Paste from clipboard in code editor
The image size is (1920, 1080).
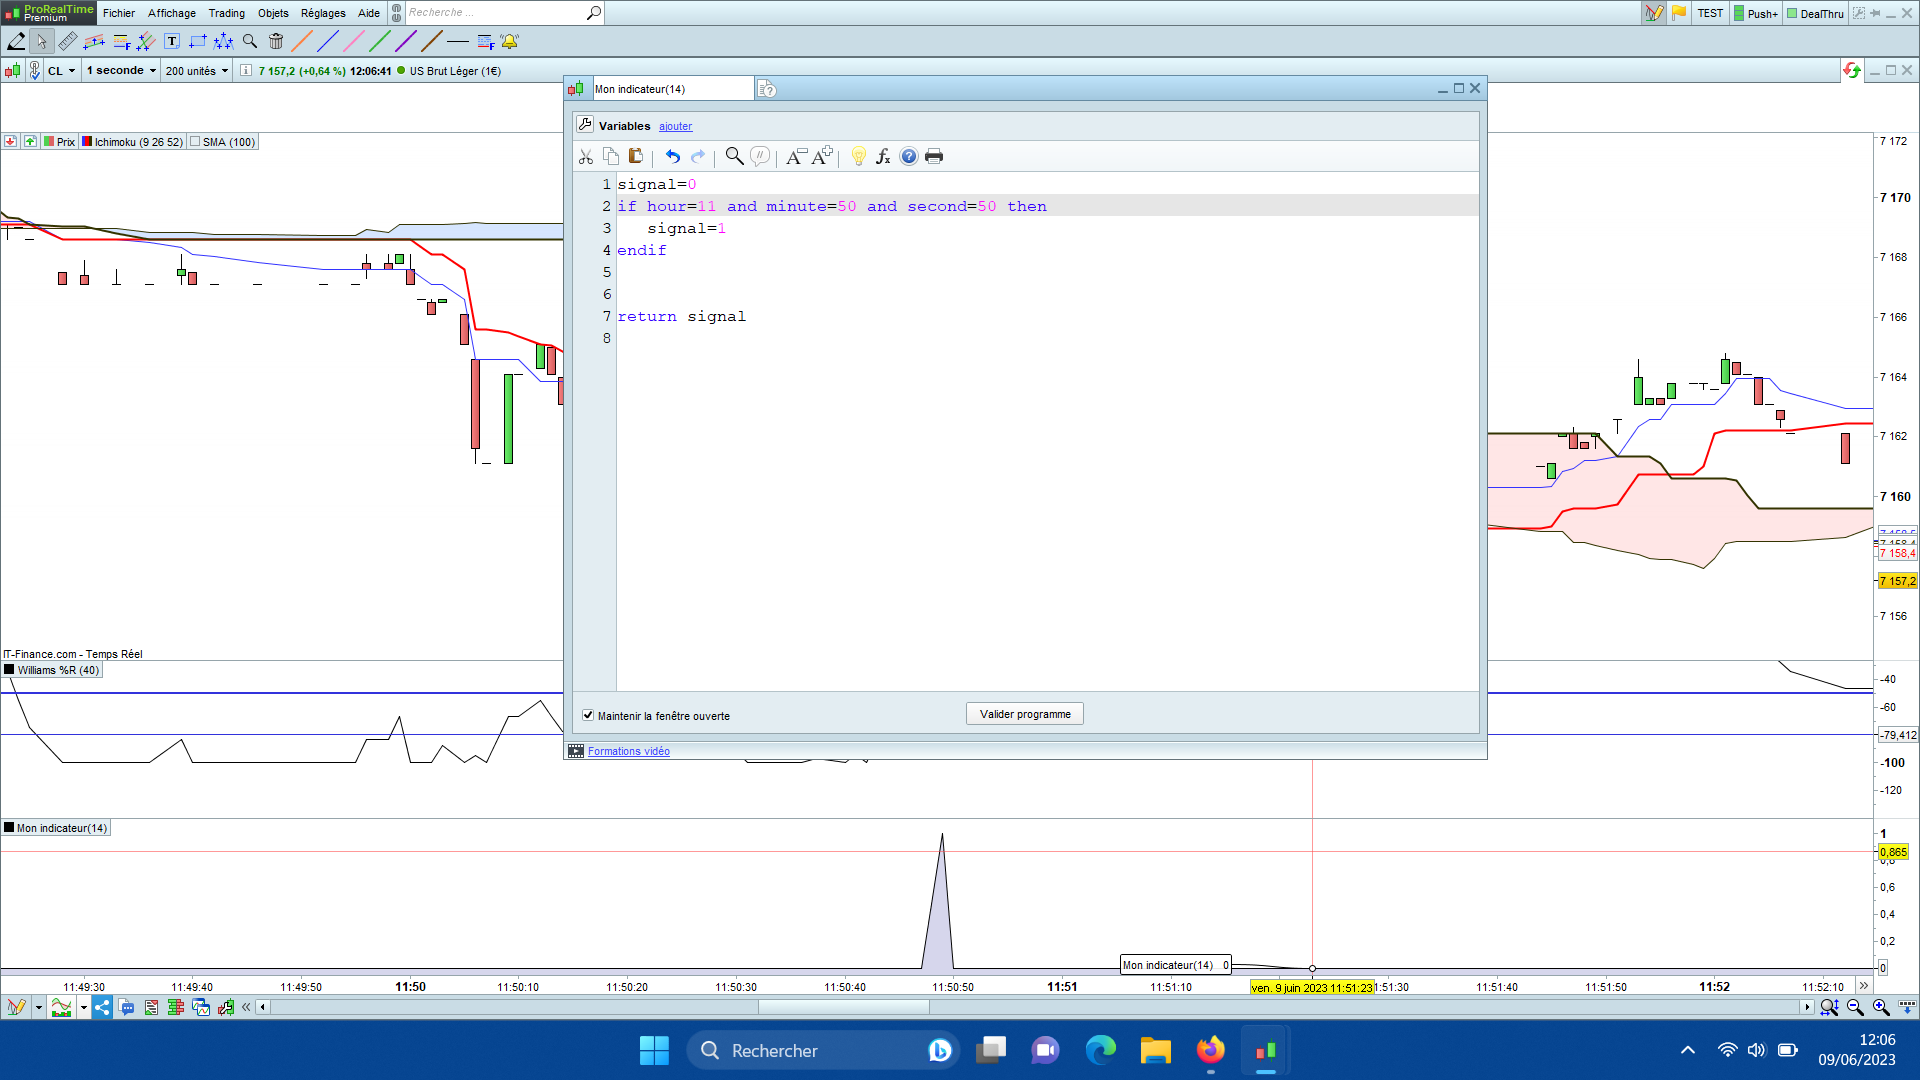[636, 156]
